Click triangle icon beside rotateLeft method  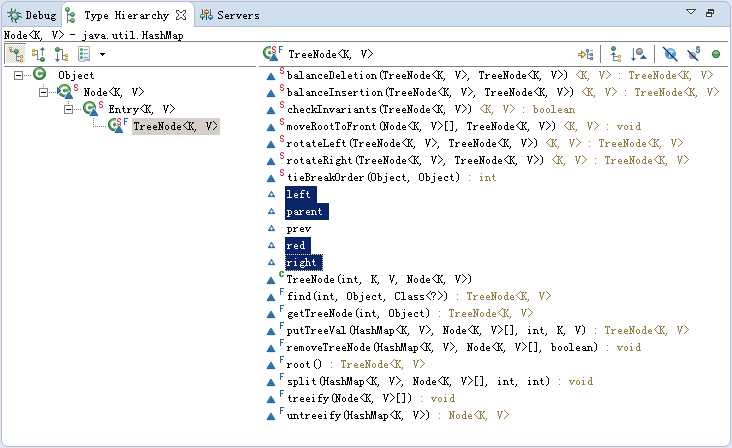pyautogui.click(x=270, y=145)
